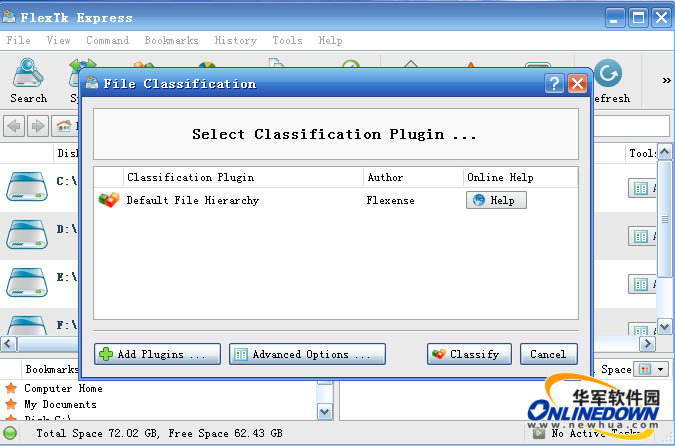
Task: Open the View menu
Action: (59, 40)
